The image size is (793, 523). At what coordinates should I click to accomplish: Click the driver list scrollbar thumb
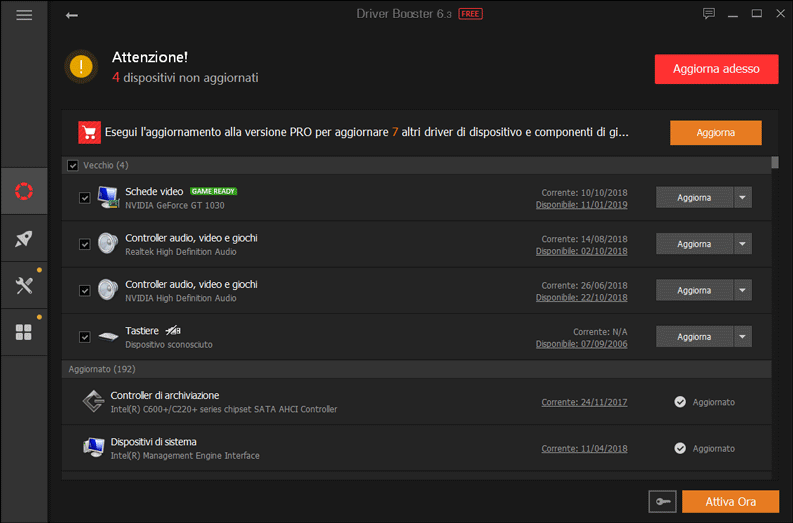[775, 162]
